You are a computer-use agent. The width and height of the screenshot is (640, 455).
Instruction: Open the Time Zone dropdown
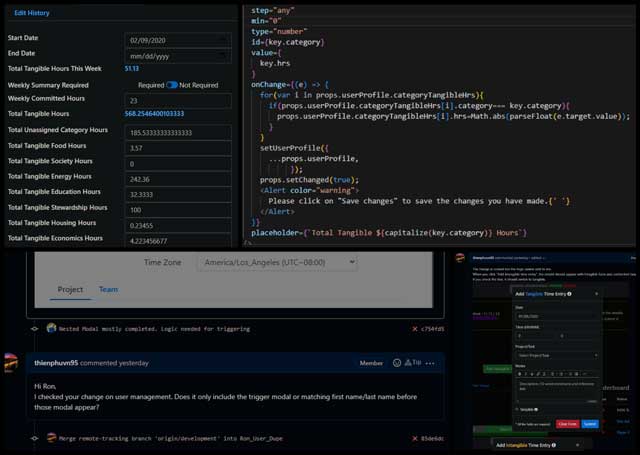tap(278, 262)
